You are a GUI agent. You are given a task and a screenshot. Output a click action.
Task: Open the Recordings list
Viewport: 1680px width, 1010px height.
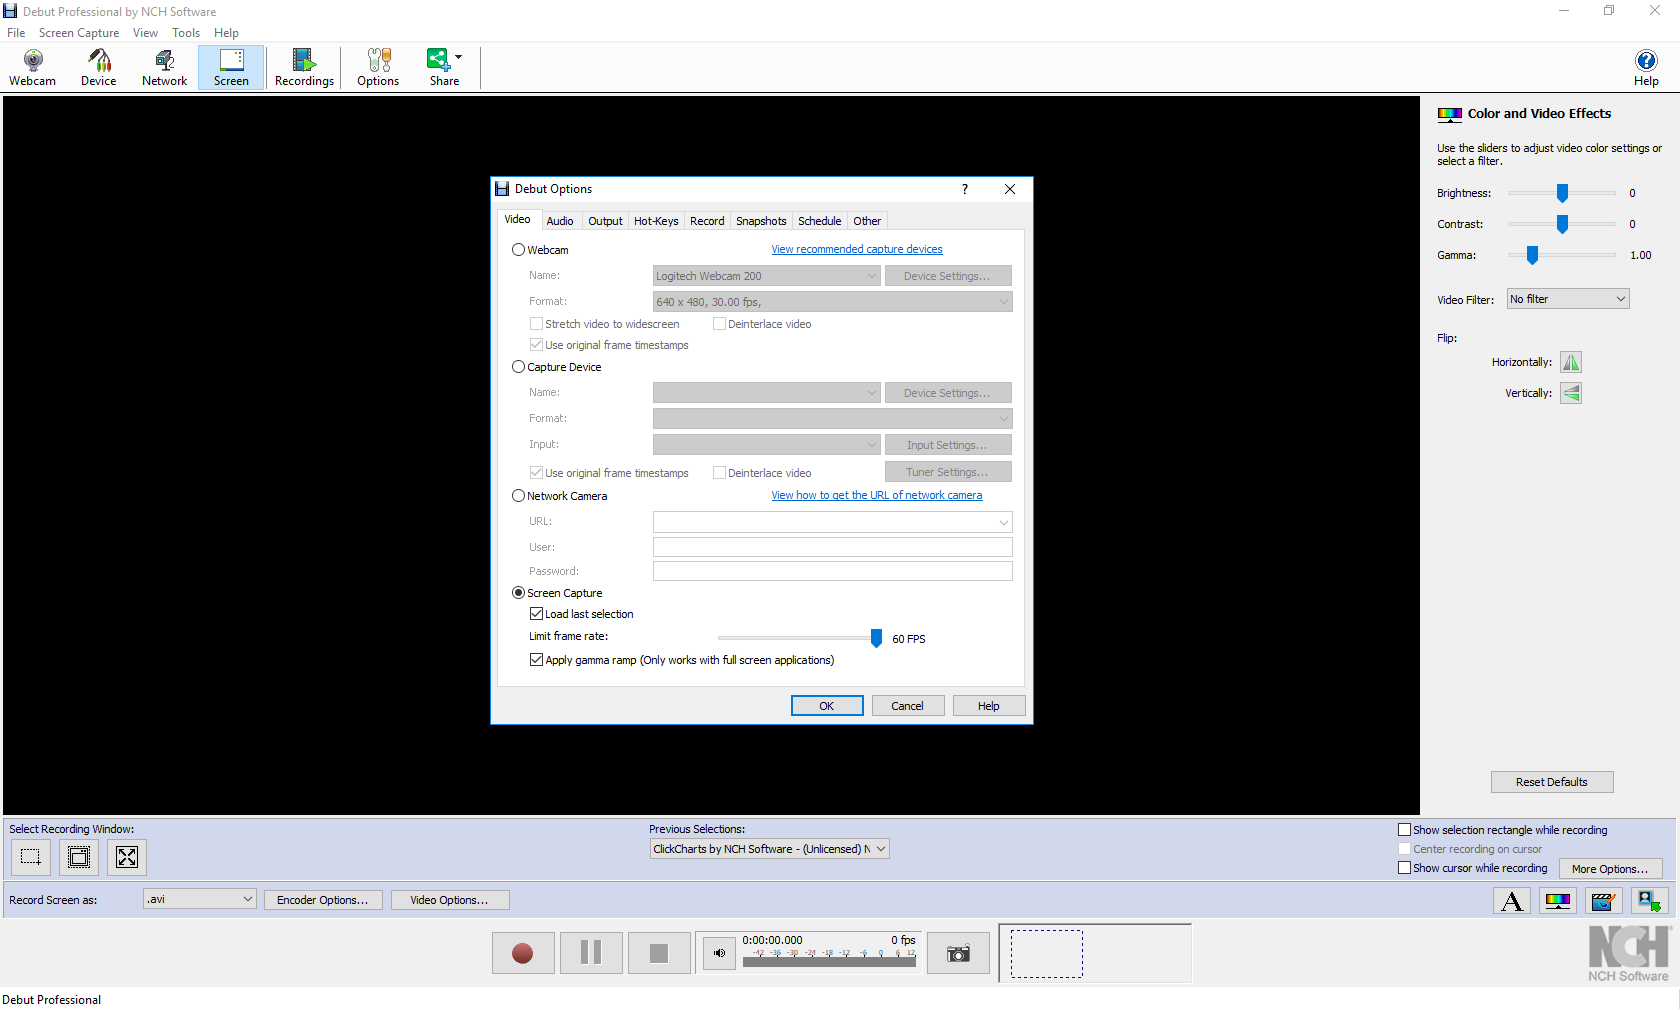pyautogui.click(x=304, y=67)
